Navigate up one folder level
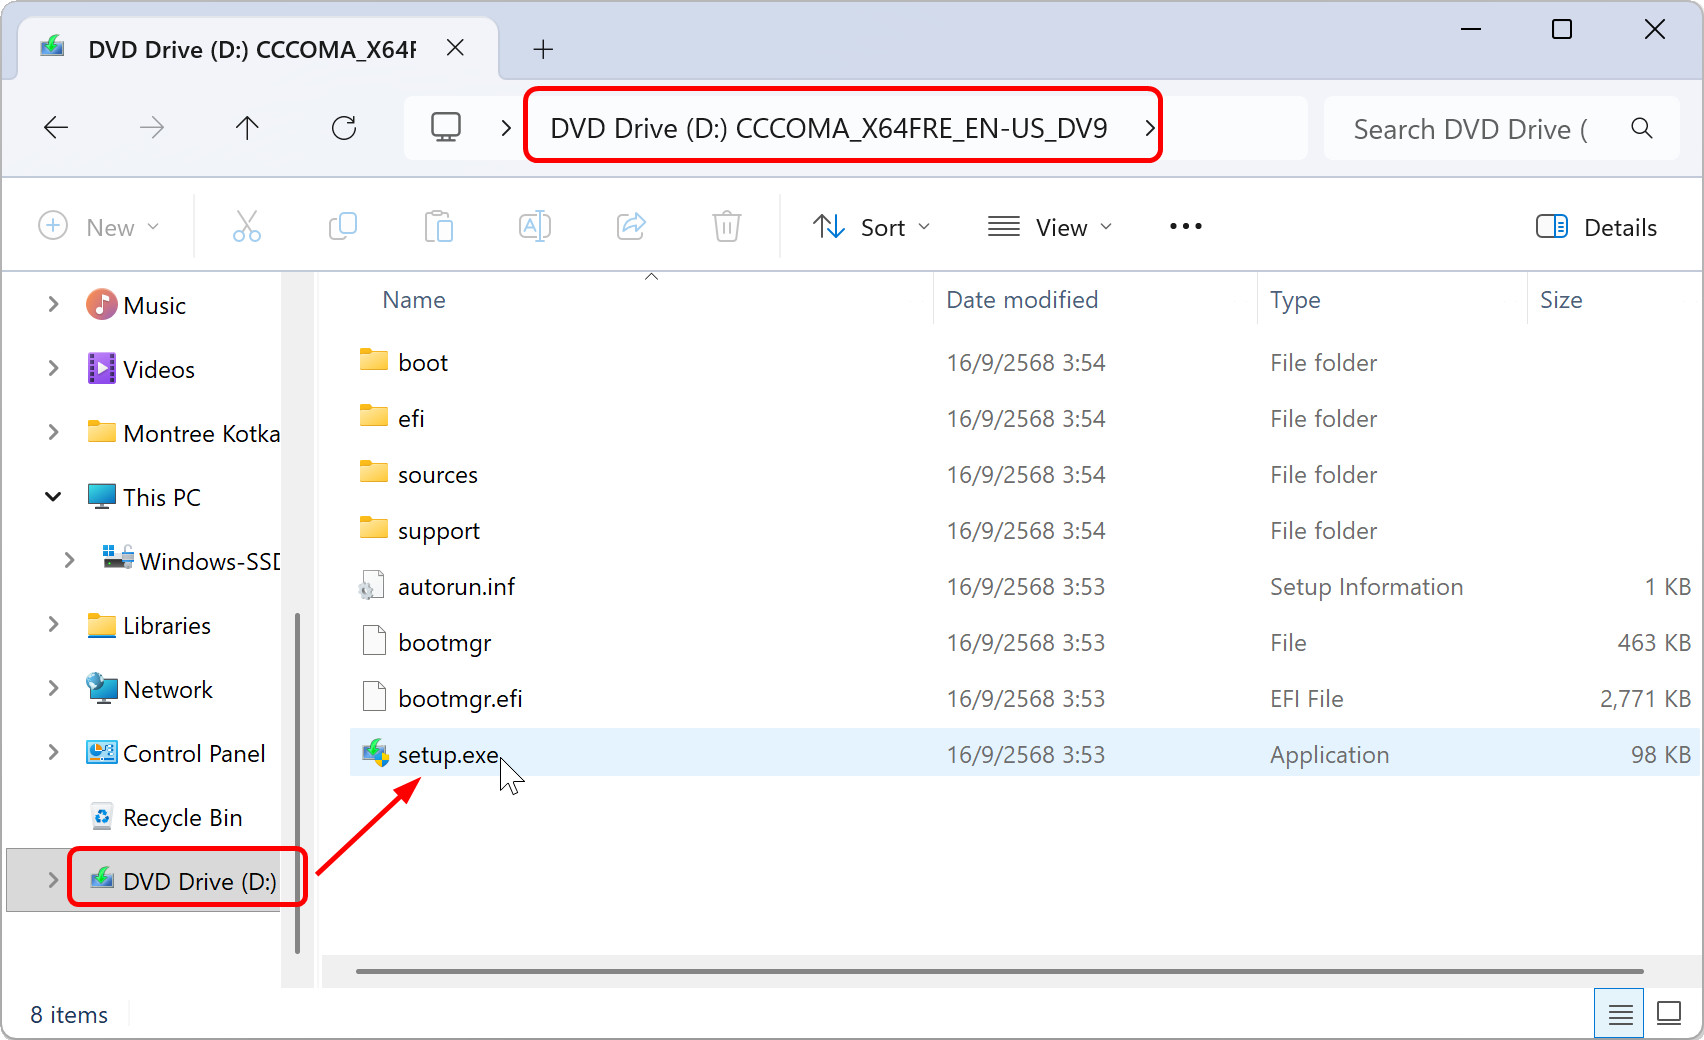Image resolution: width=1704 pixels, height=1040 pixels. point(247,127)
